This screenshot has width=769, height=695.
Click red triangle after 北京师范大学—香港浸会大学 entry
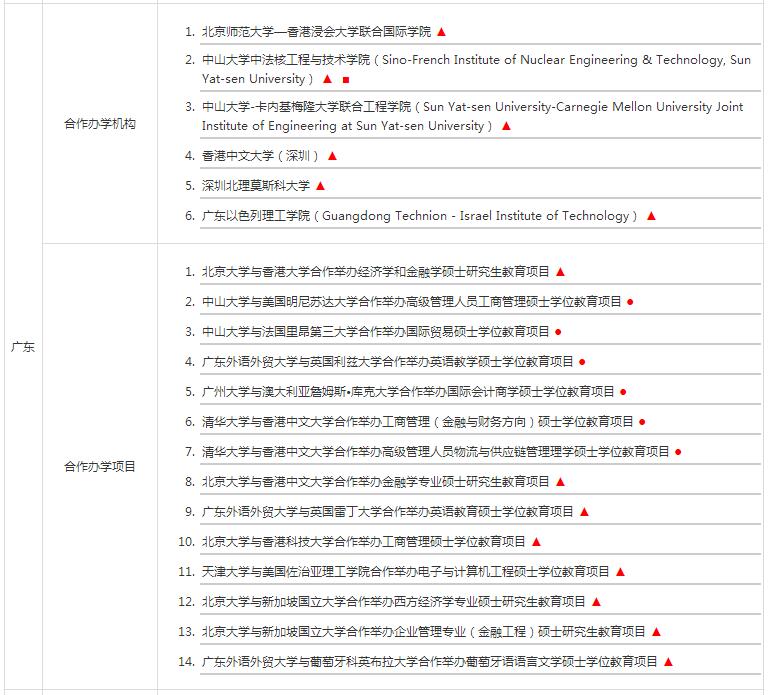tap(441, 32)
